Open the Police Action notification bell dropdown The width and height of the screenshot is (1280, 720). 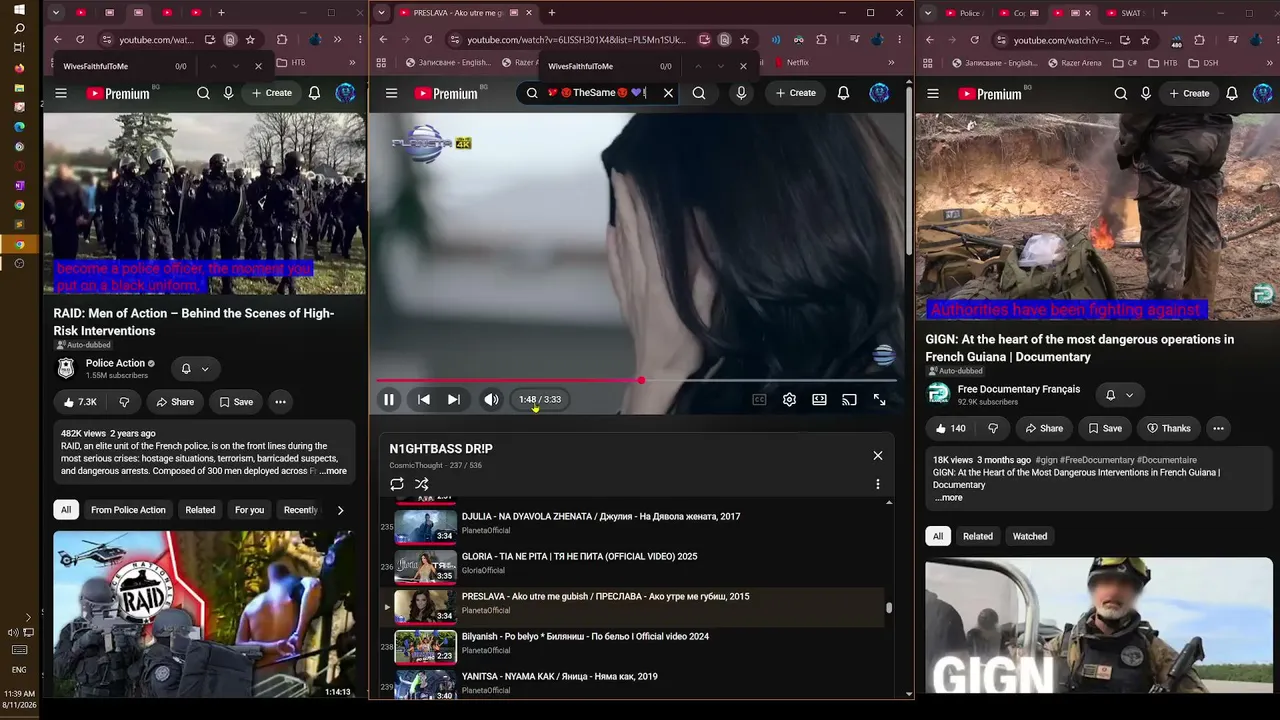(195, 369)
